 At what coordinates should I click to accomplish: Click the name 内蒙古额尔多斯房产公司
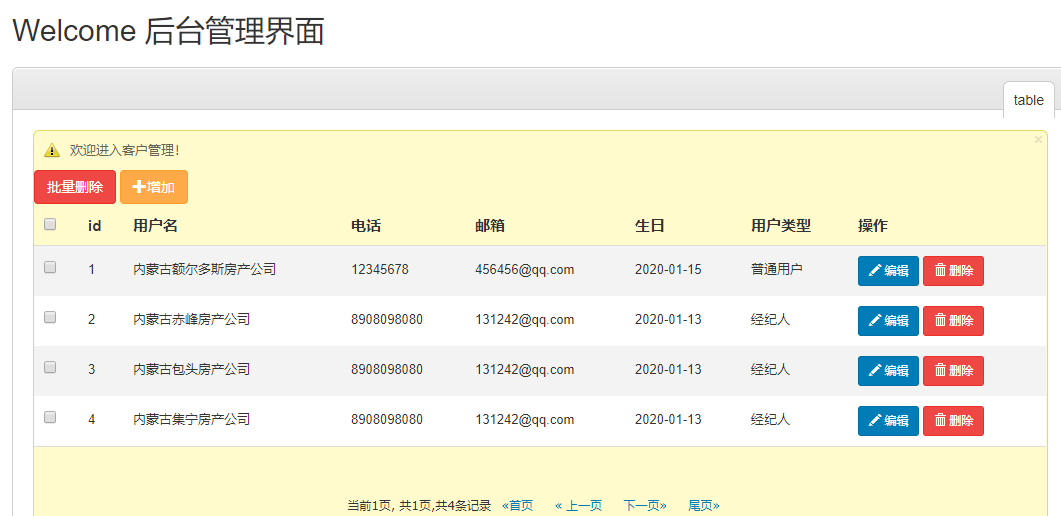[x=204, y=269]
